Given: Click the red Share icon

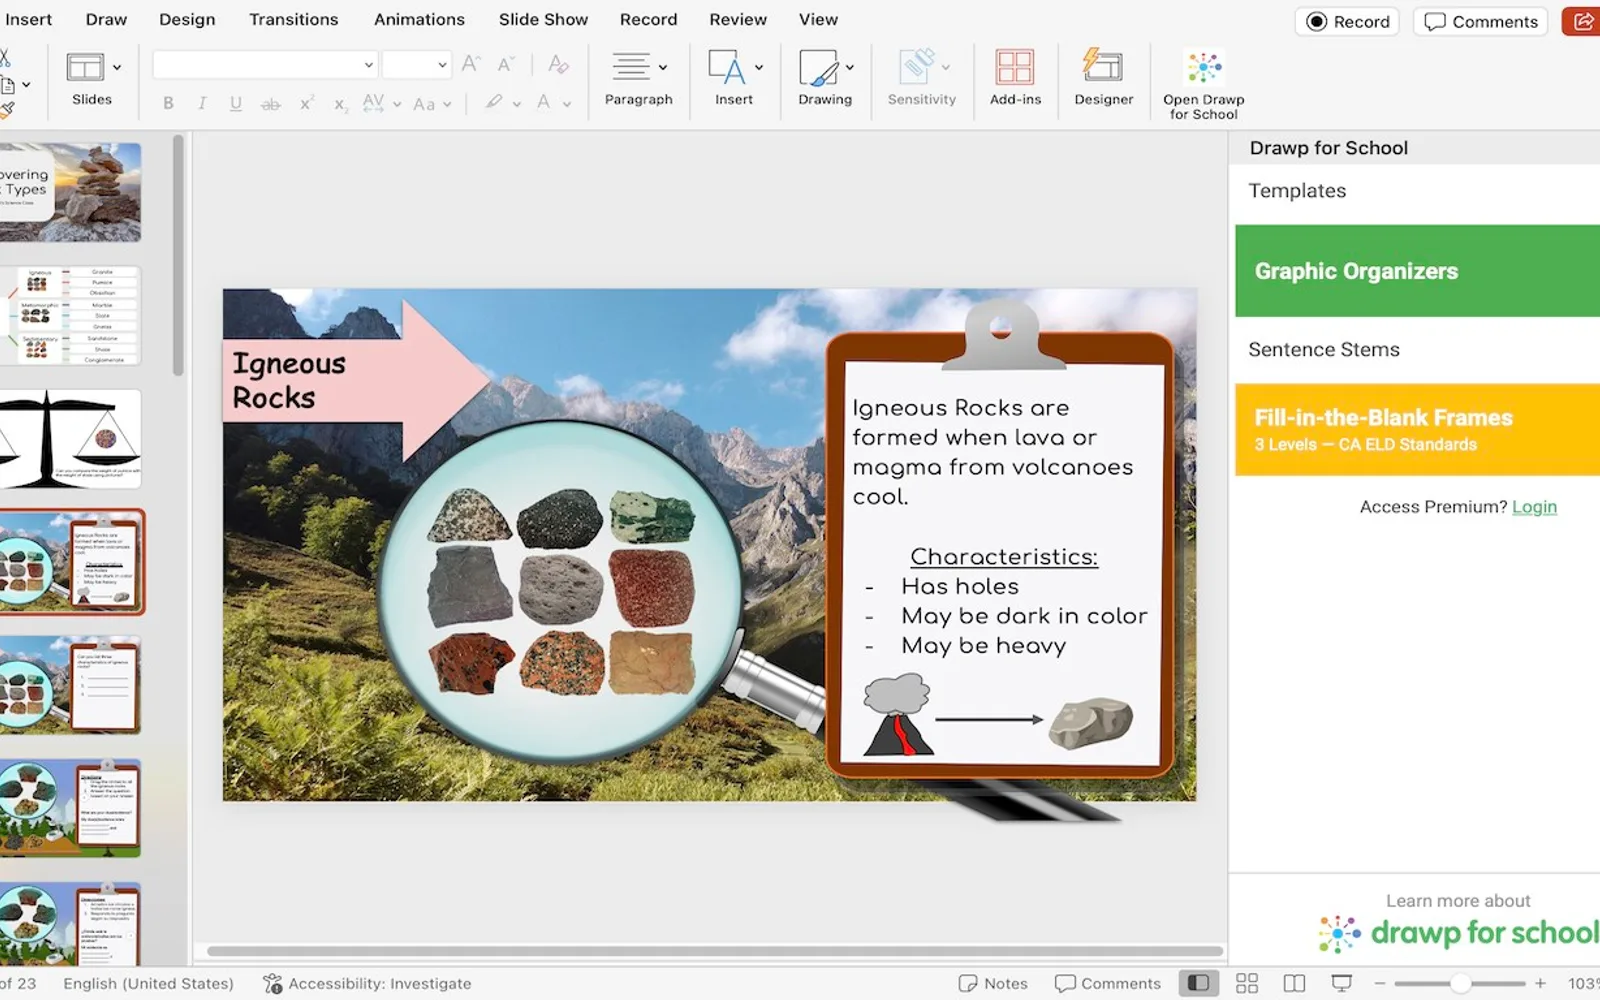Looking at the screenshot, I should pos(1581,21).
